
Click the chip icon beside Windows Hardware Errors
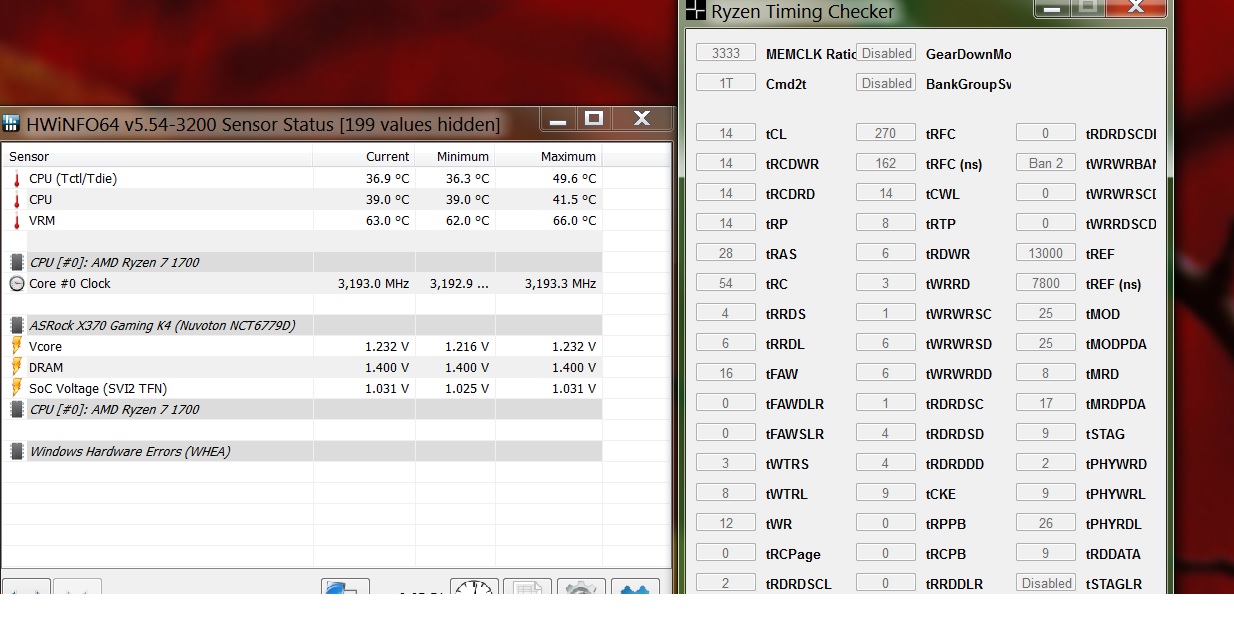click(17, 451)
